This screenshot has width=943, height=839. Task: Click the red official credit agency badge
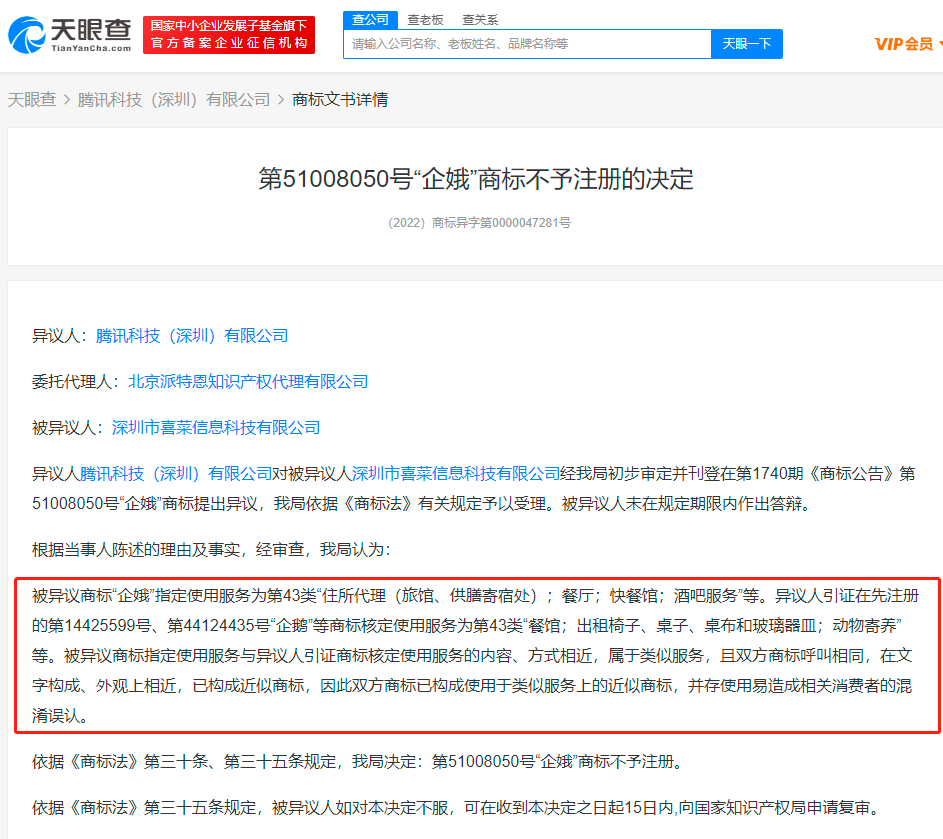[229, 35]
